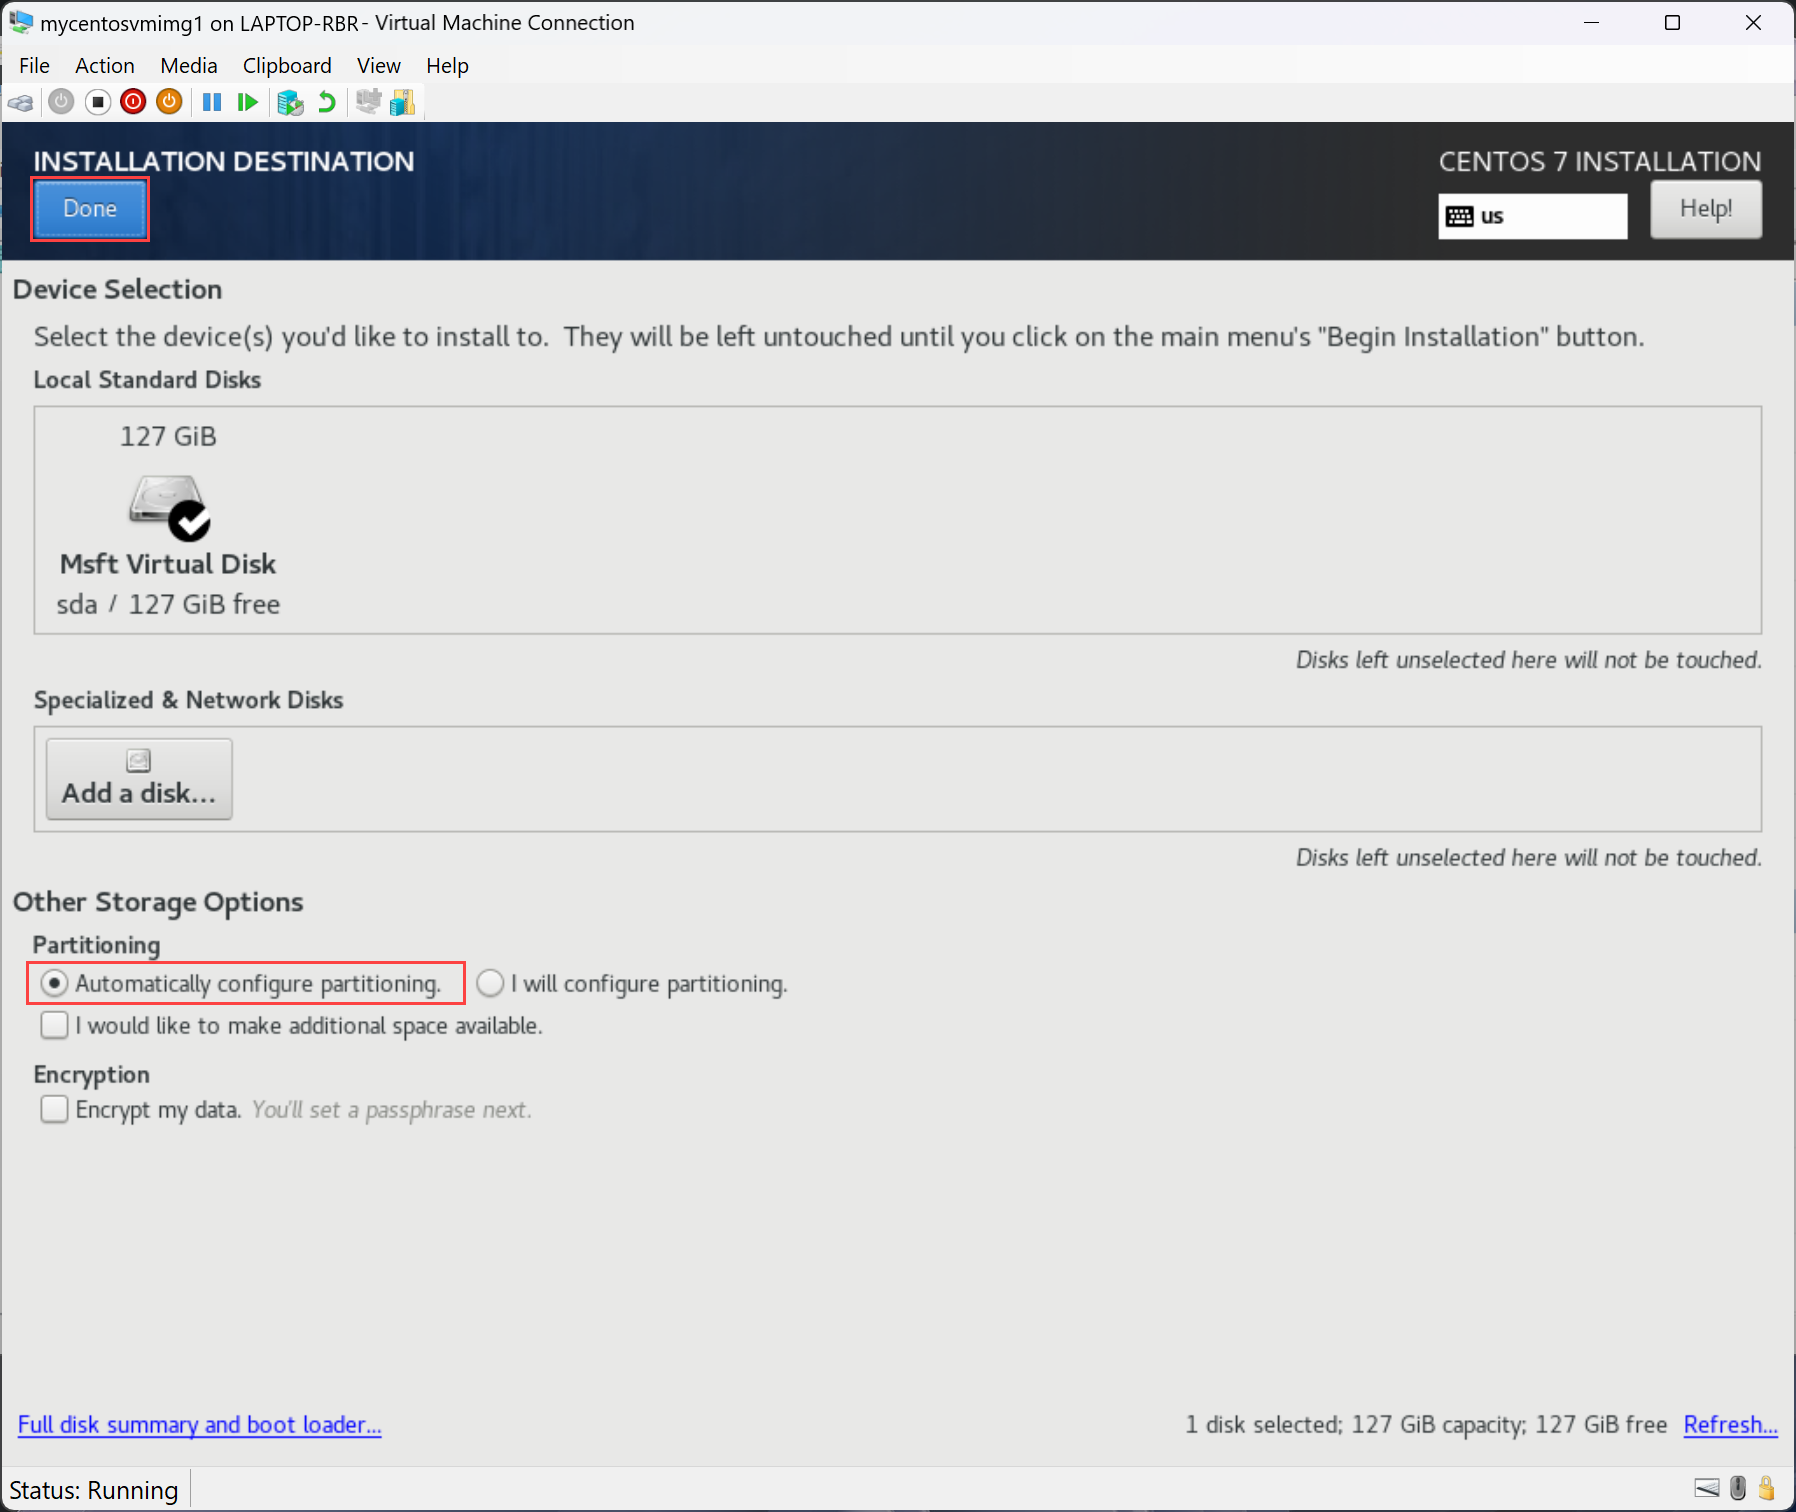1796x1512 pixels.
Task: Click the Done button
Action: (x=90, y=209)
